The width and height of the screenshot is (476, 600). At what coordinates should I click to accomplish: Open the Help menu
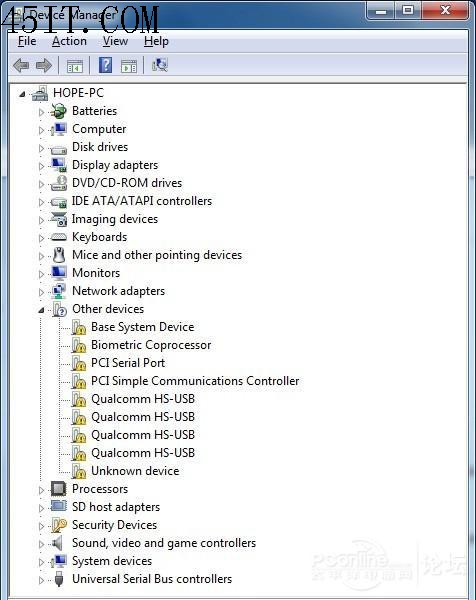(156, 41)
